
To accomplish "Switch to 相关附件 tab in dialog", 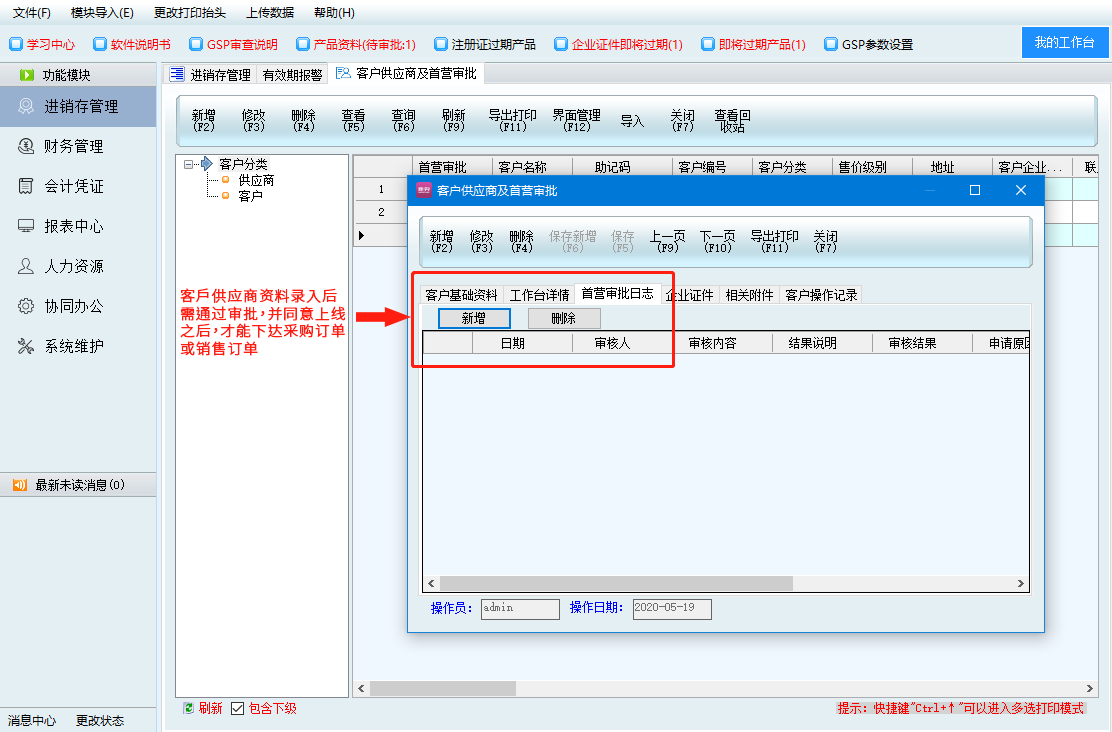I will click(749, 295).
